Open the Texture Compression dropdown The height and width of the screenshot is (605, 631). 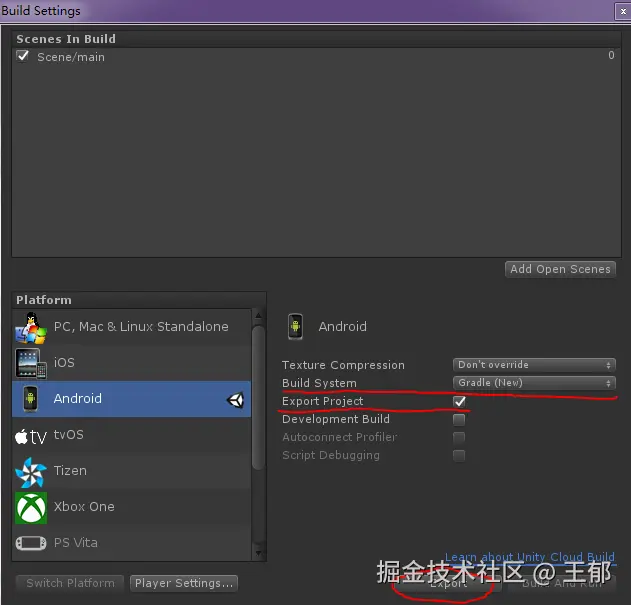[x=534, y=365]
